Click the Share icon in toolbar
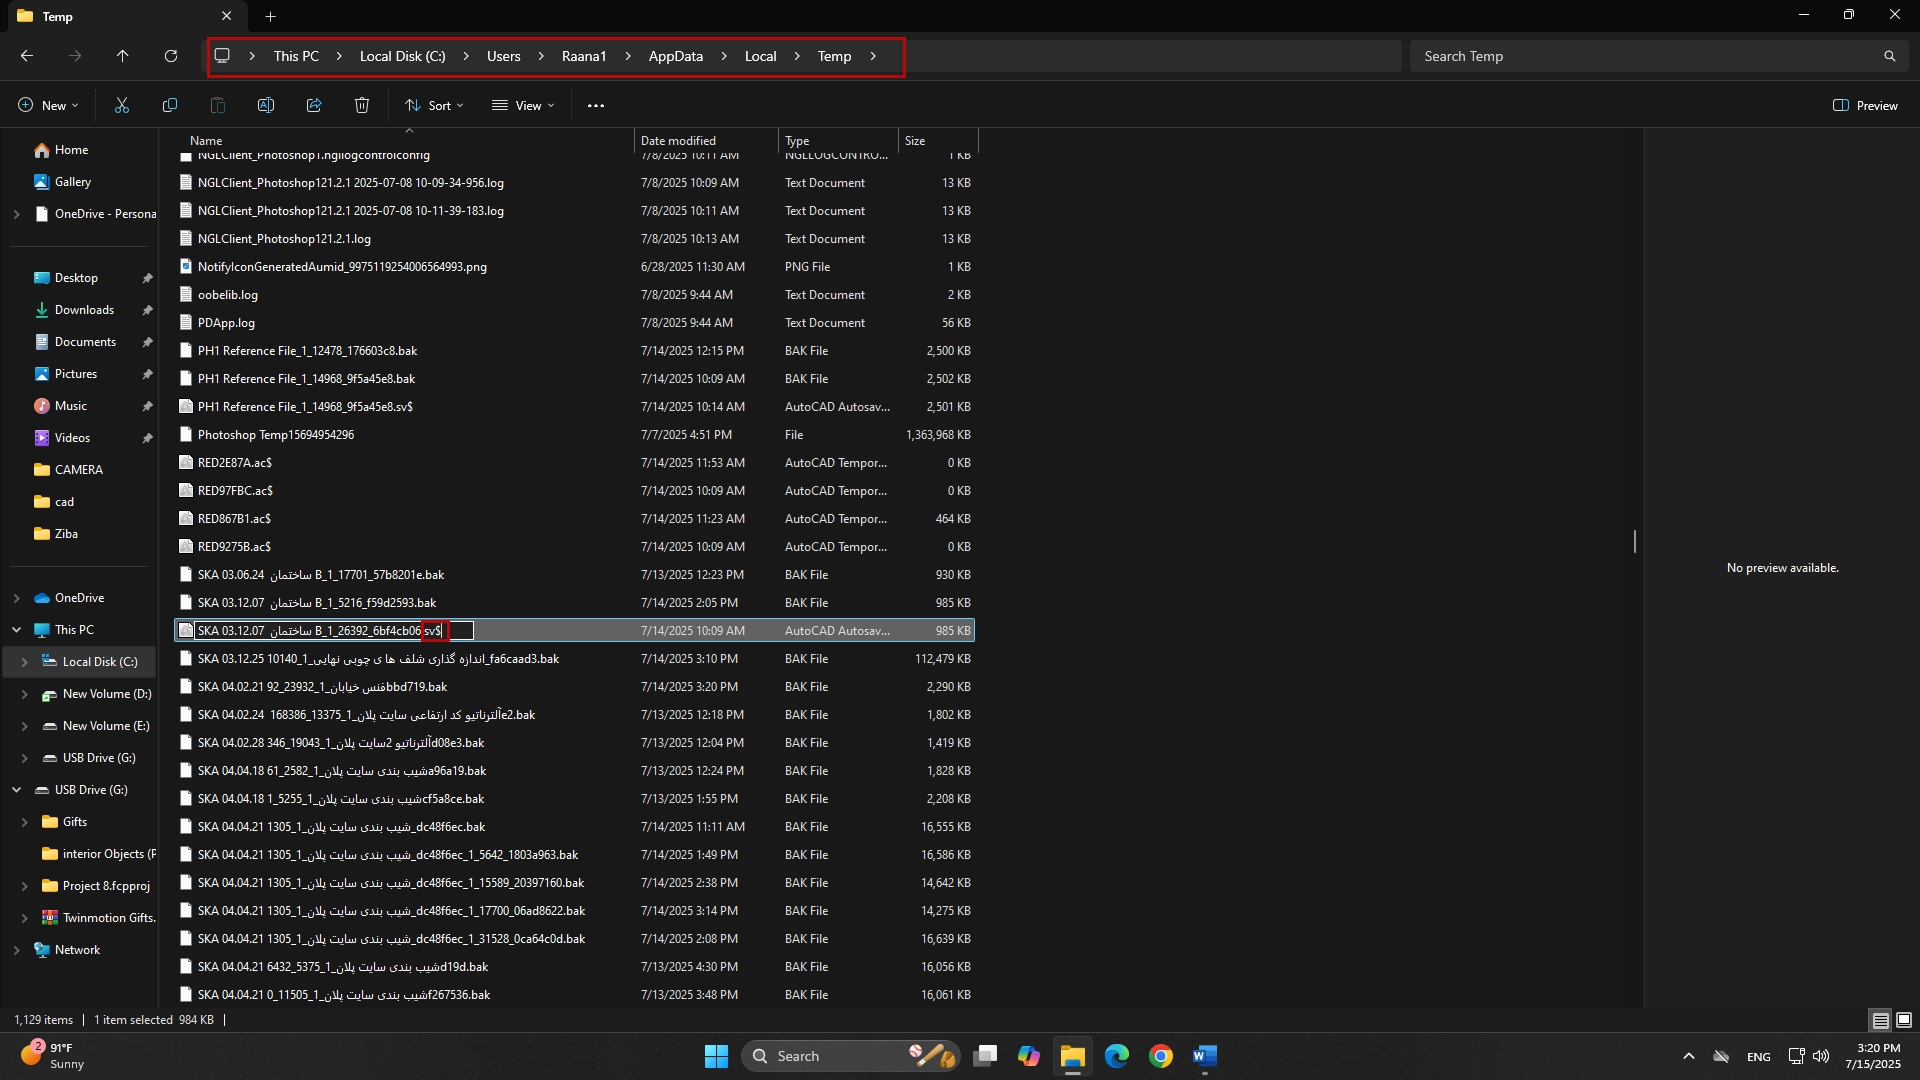 (314, 105)
